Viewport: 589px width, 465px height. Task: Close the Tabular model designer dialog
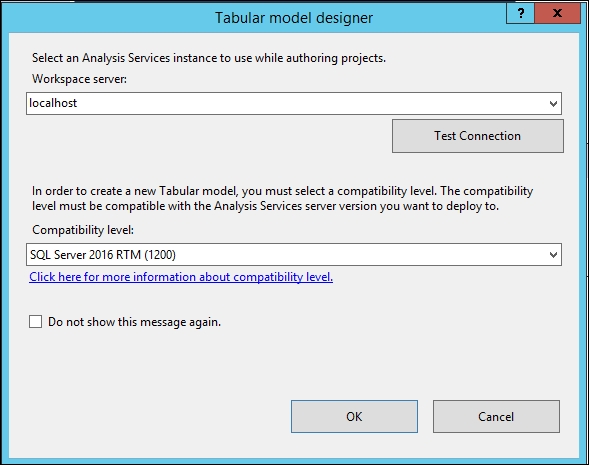pos(557,14)
